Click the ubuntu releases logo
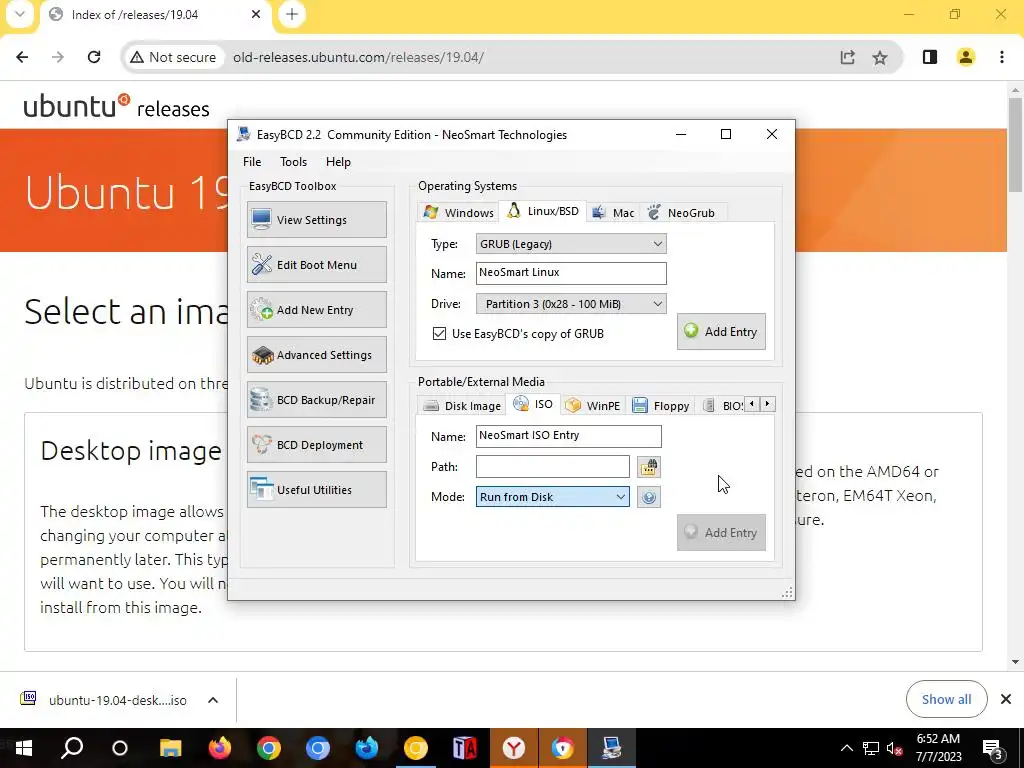The image size is (1024, 768). (116, 106)
